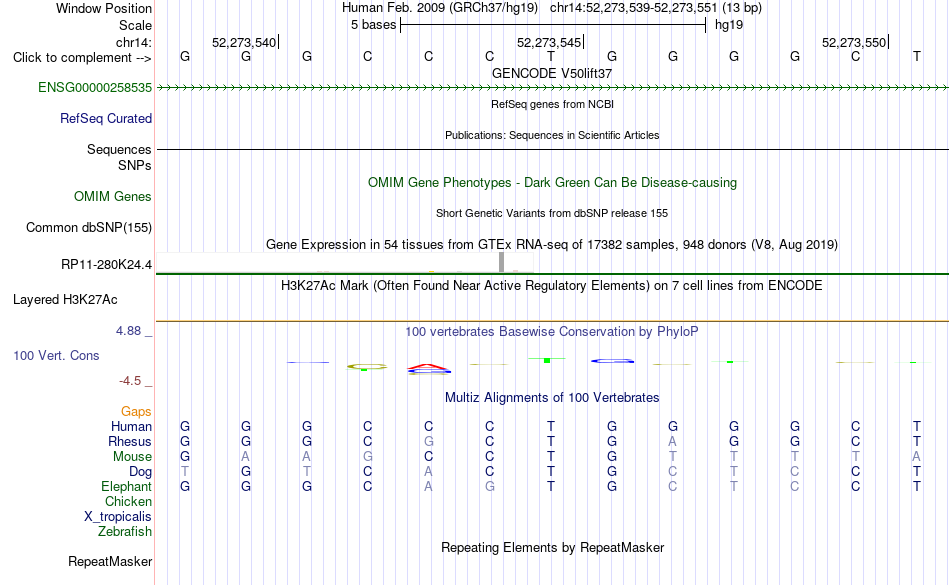Viewport: 950px width, 585px height.
Task: Click the 100 Vert. Cons label
Action: click(56, 355)
